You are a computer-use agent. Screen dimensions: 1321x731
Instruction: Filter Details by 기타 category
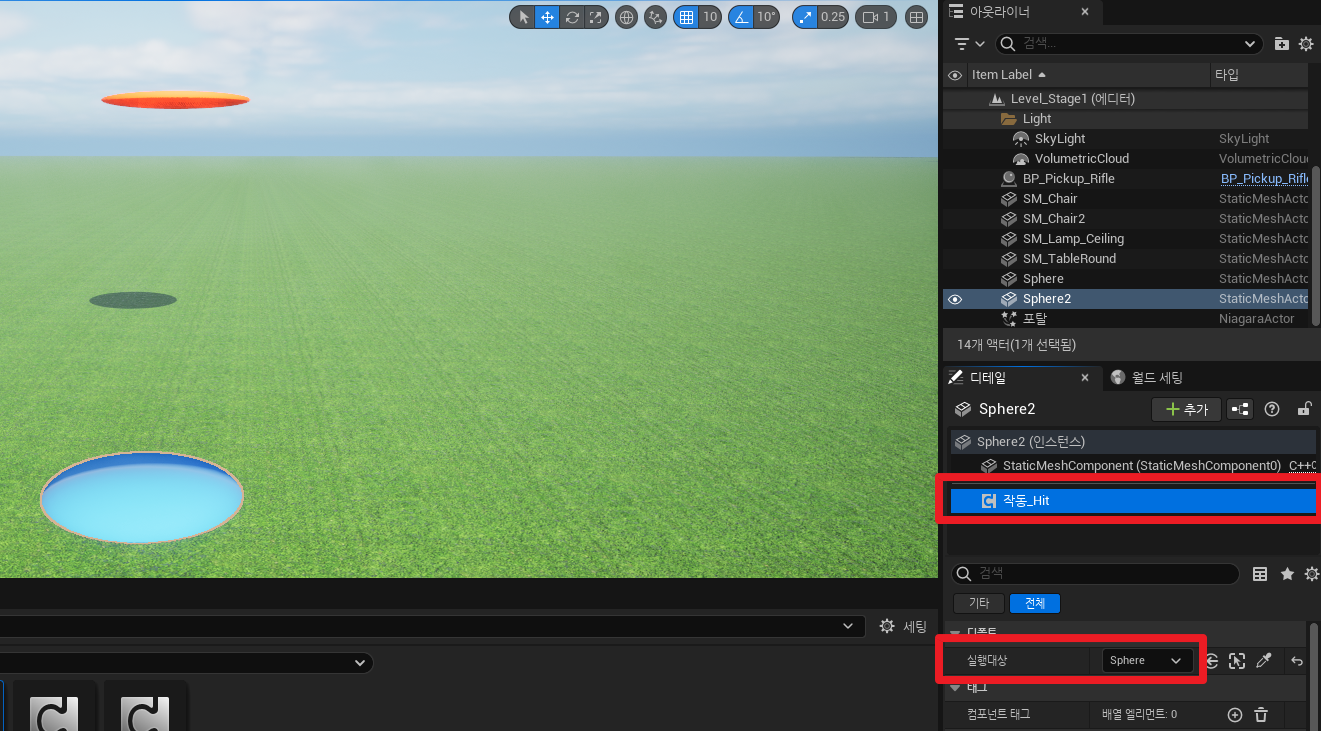point(979,603)
